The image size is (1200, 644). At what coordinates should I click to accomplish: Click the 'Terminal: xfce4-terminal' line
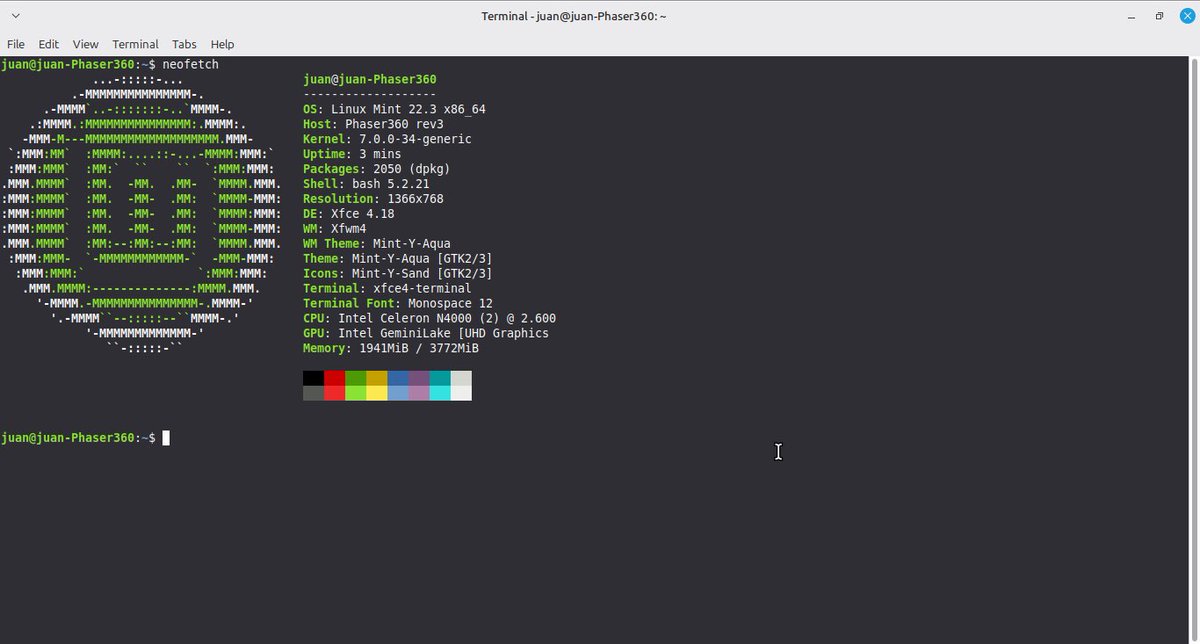[x=387, y=289]
